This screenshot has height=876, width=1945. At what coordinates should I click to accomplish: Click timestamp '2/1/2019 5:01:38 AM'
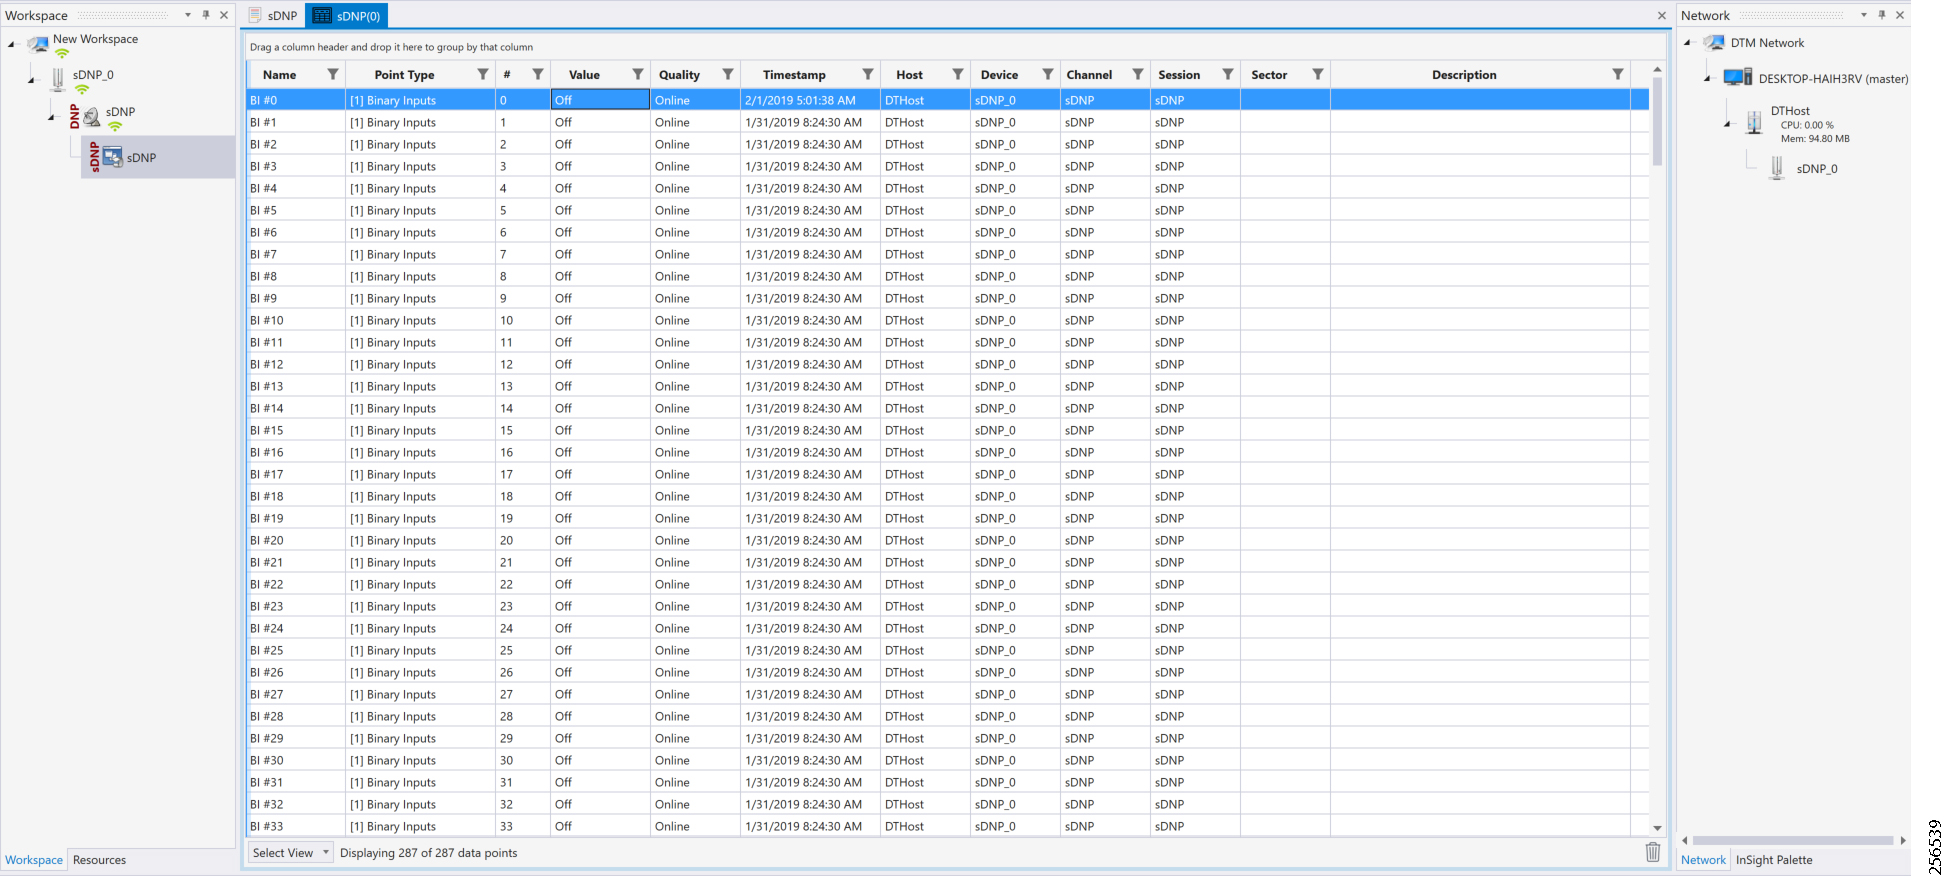(800, 100)
